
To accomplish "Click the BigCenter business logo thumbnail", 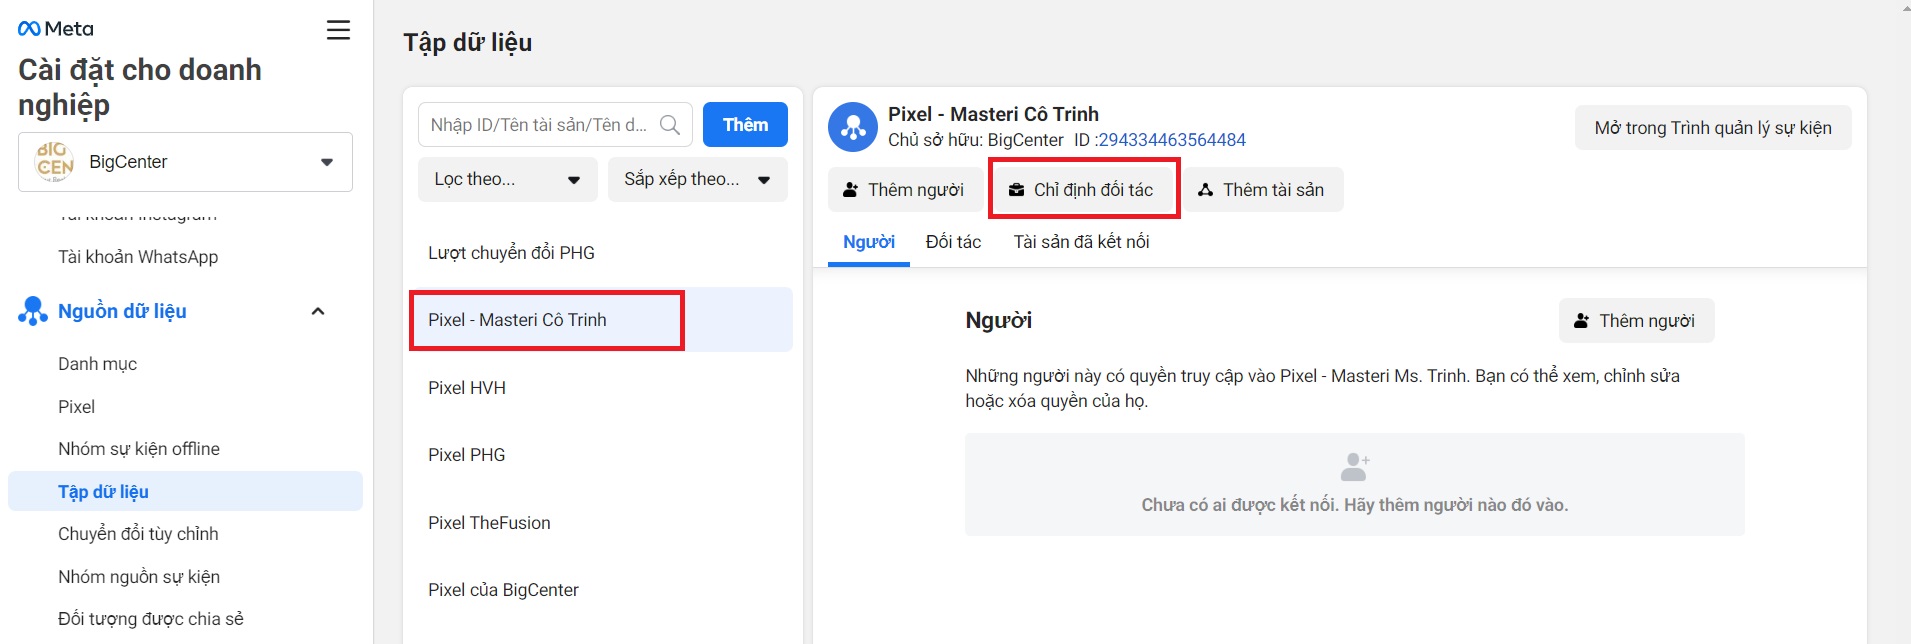I will point(54,162).
